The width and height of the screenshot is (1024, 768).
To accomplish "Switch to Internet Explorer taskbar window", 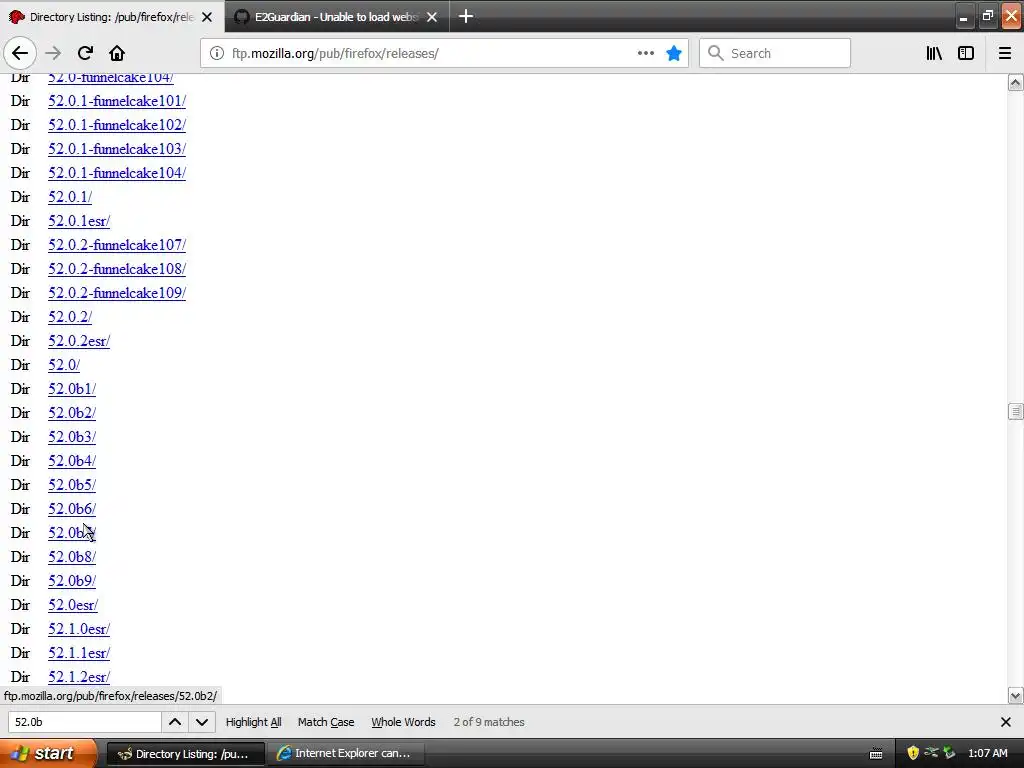I will pyautogui.click(x=346, y=754).
